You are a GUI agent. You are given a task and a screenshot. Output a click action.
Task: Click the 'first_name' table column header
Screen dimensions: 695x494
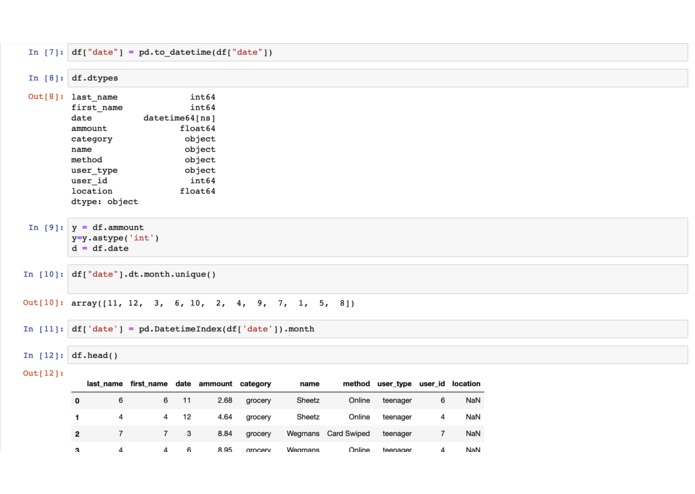click(149, 384)
